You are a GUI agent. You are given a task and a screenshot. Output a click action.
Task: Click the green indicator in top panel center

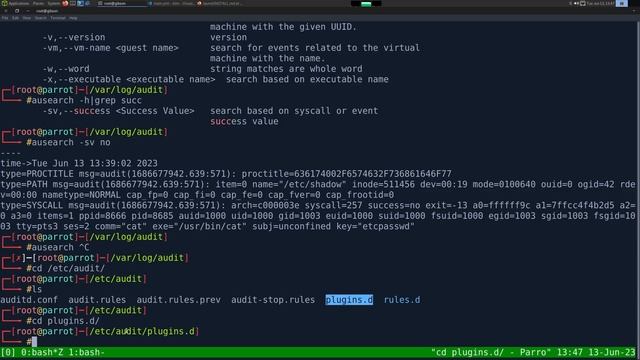[366, 4]
